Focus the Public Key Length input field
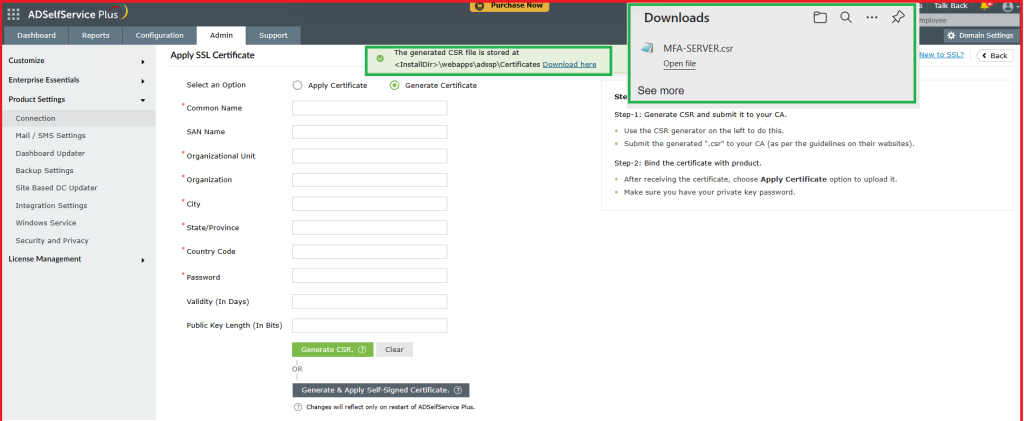 370,325
